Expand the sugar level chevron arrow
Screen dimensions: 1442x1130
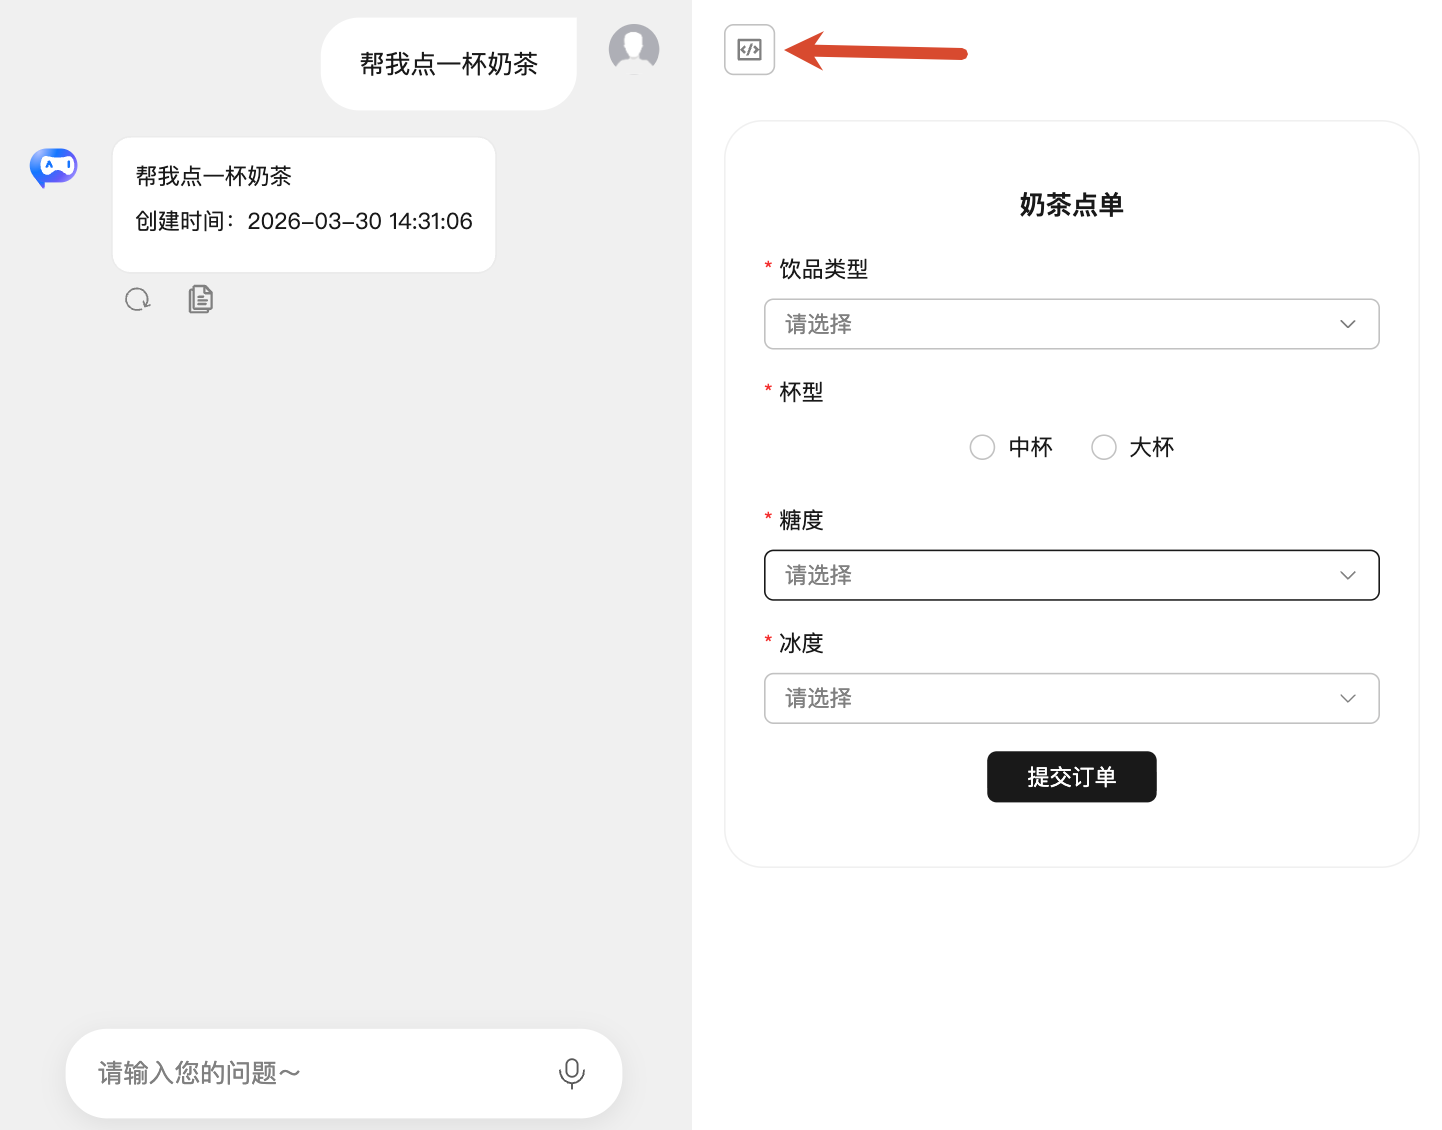tap(1347, 575)
